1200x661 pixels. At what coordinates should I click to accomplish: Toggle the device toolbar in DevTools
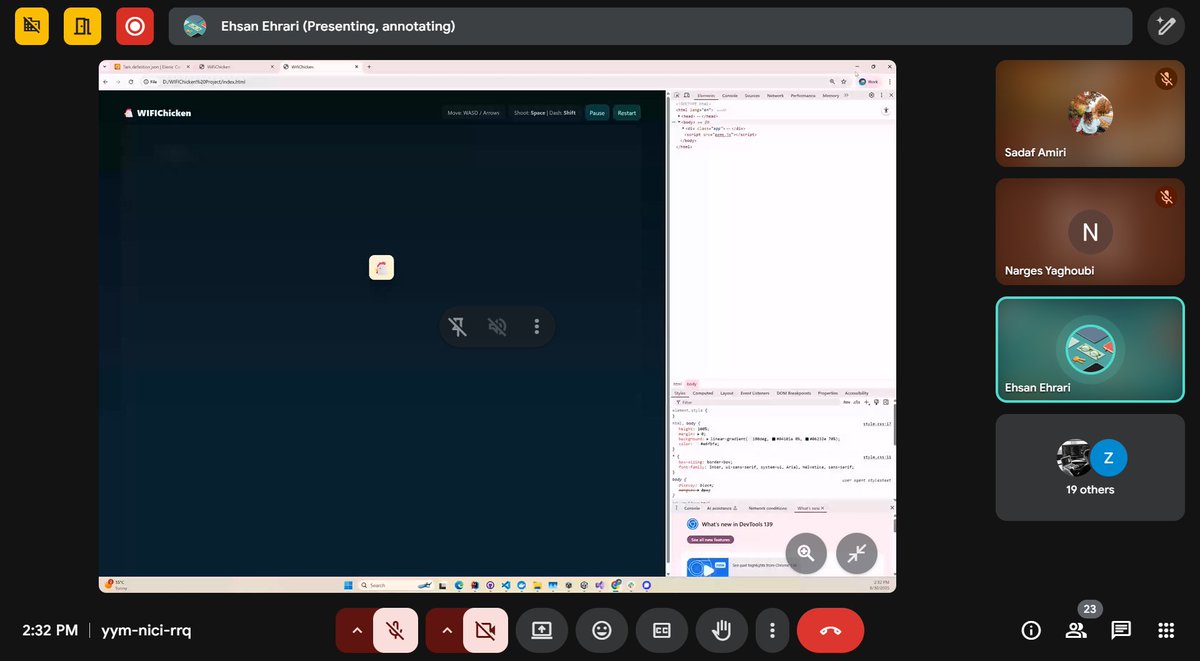pos(687,95)
